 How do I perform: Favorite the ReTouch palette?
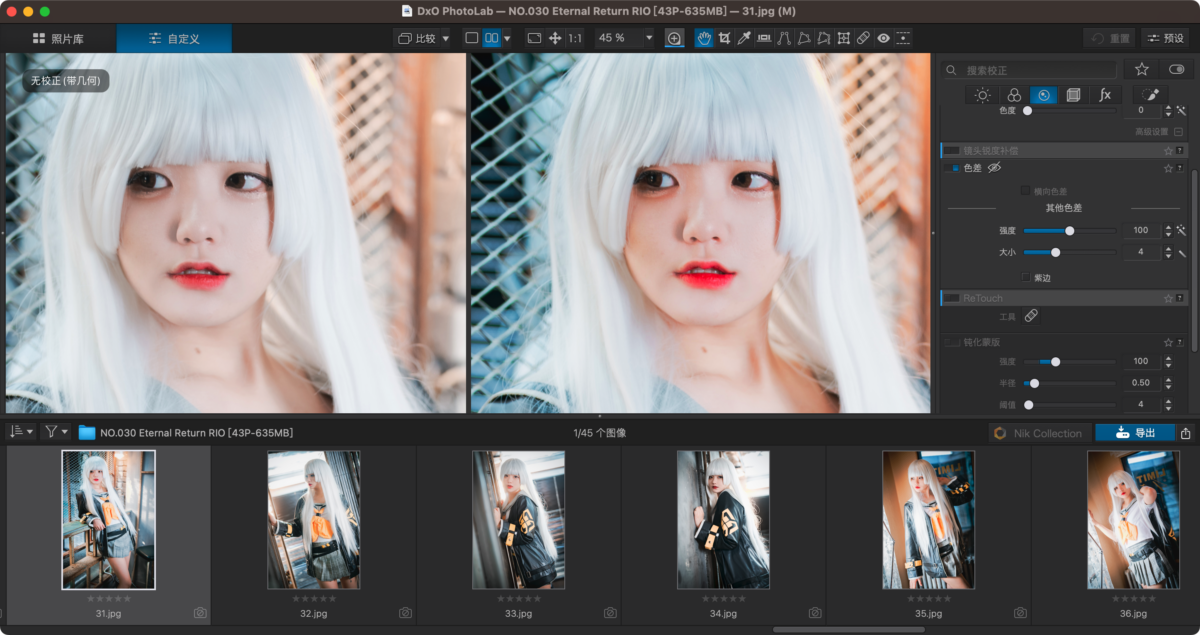point(1168,298)
